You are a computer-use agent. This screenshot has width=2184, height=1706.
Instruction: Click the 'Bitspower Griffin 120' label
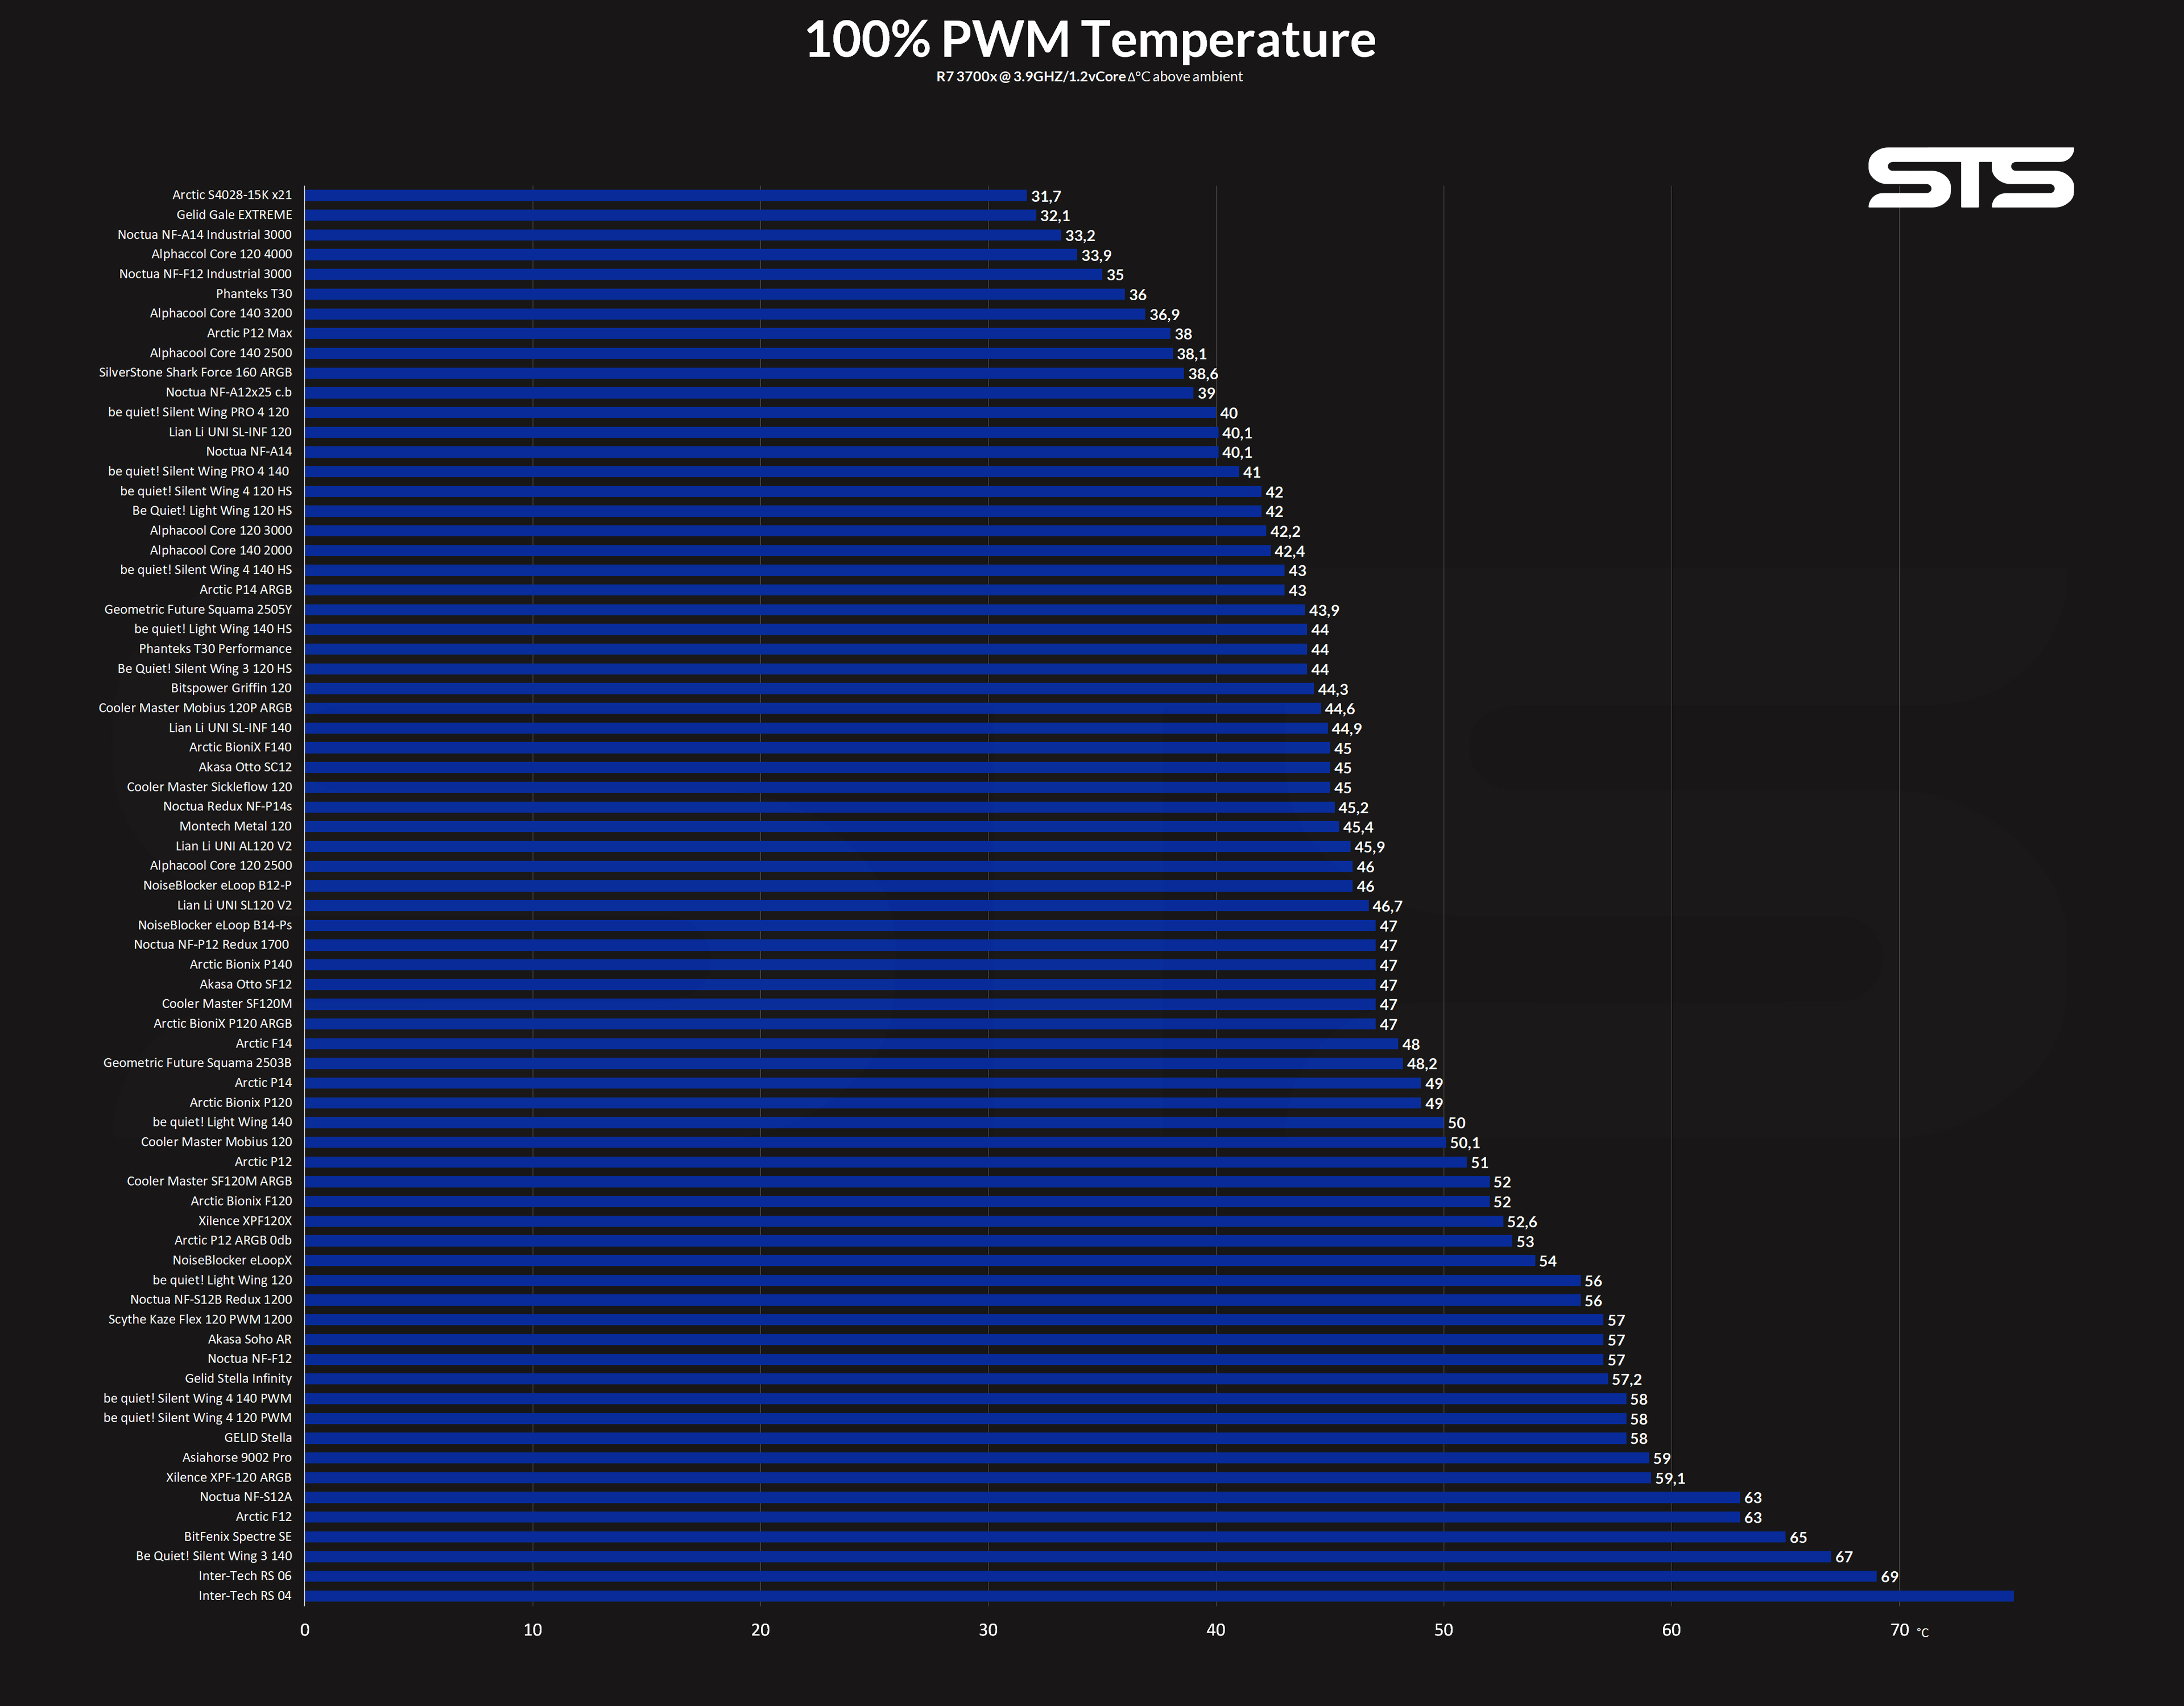point(232,688)
